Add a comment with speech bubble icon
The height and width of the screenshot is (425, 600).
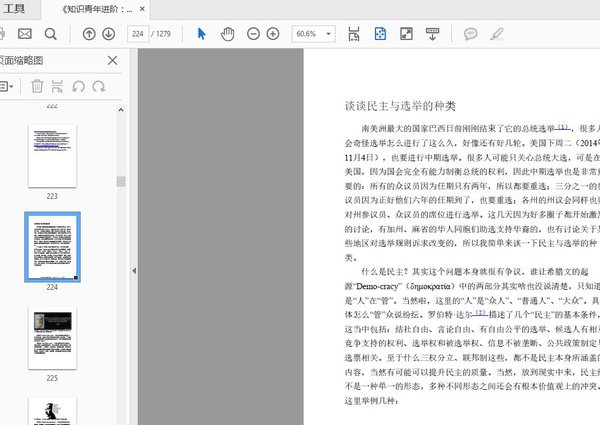[x=470, y=34]
